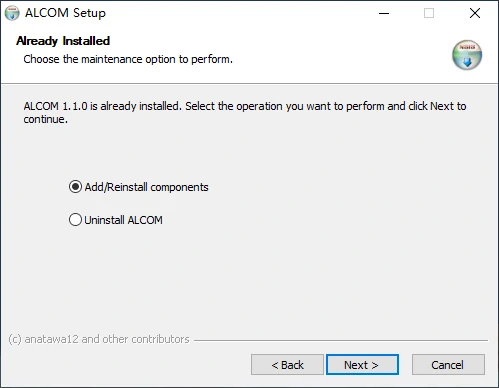Screen dimensions: 499x388
Task: Choose the "Uninstall ALCOM" label text
Action: 123,220
